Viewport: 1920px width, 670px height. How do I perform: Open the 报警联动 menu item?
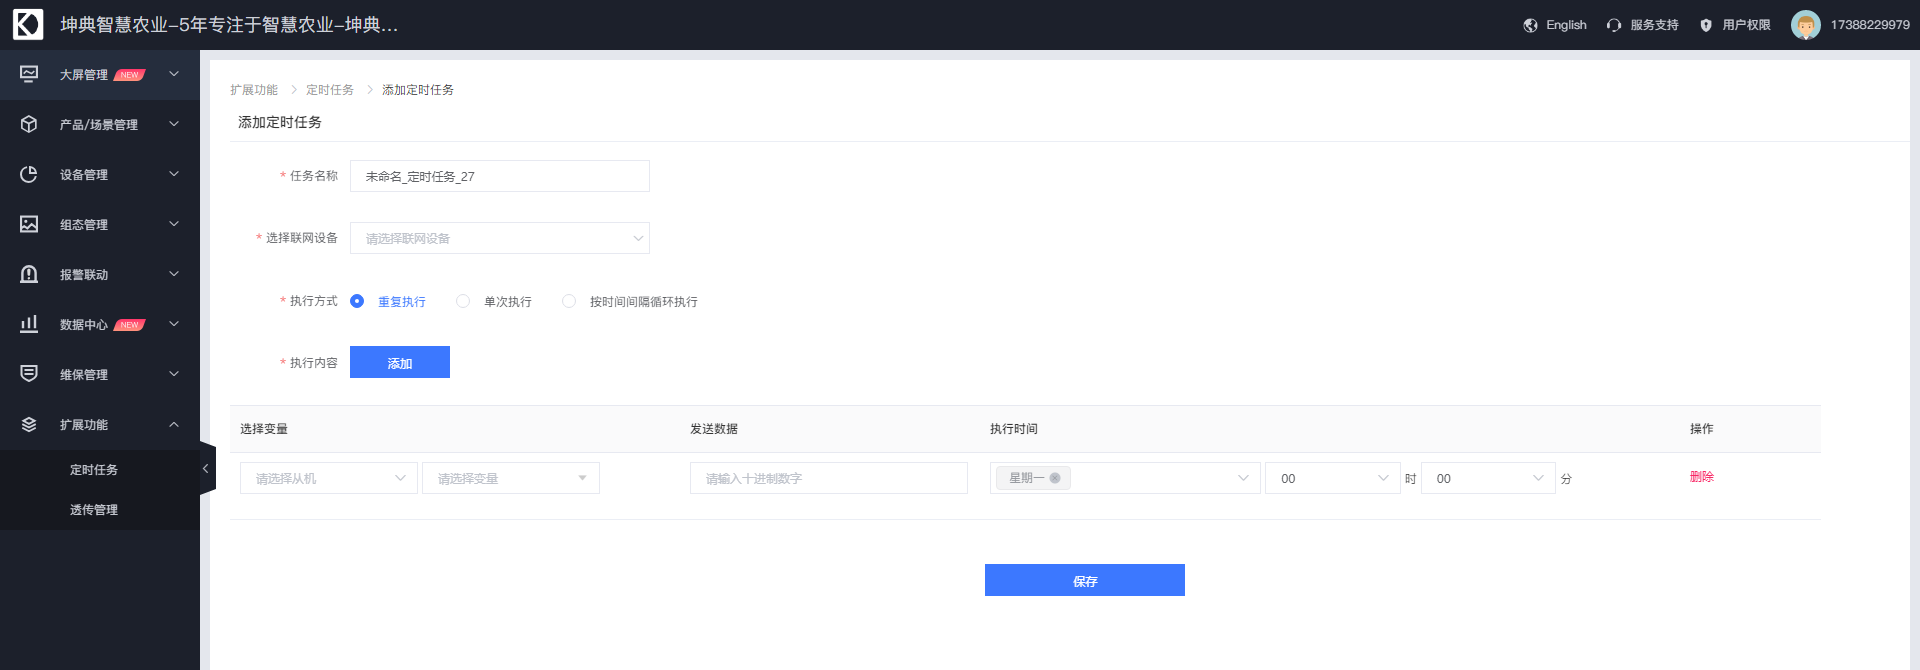[x=100, y=274]
